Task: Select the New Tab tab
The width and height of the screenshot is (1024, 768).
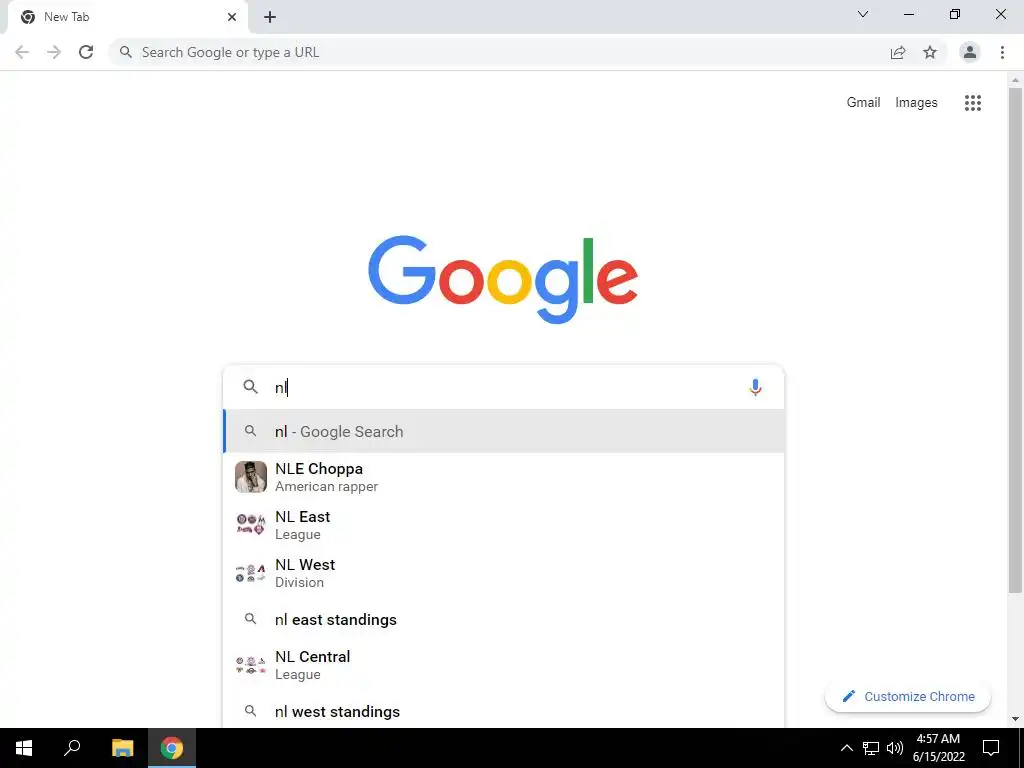Action: (127, 17)
